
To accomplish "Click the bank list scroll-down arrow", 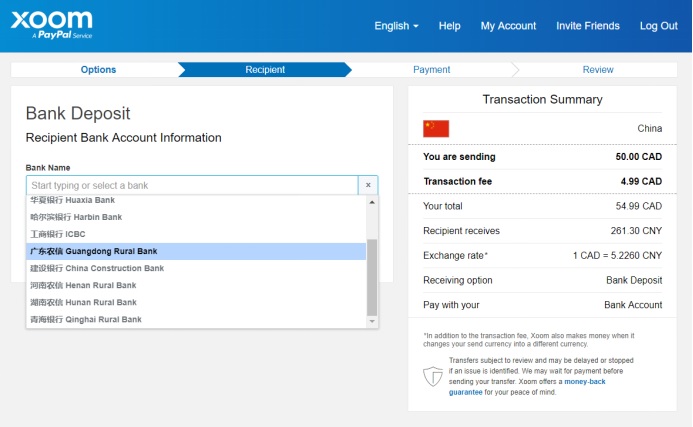I will click(x=372, y=321).
